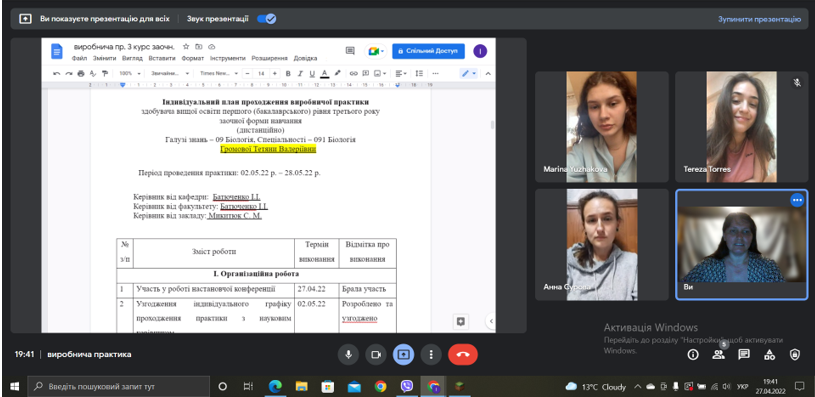This screenshot has height=397, width=815.
Task: Click the Add comment toolbar icon
Action: [x=366, y=73]
